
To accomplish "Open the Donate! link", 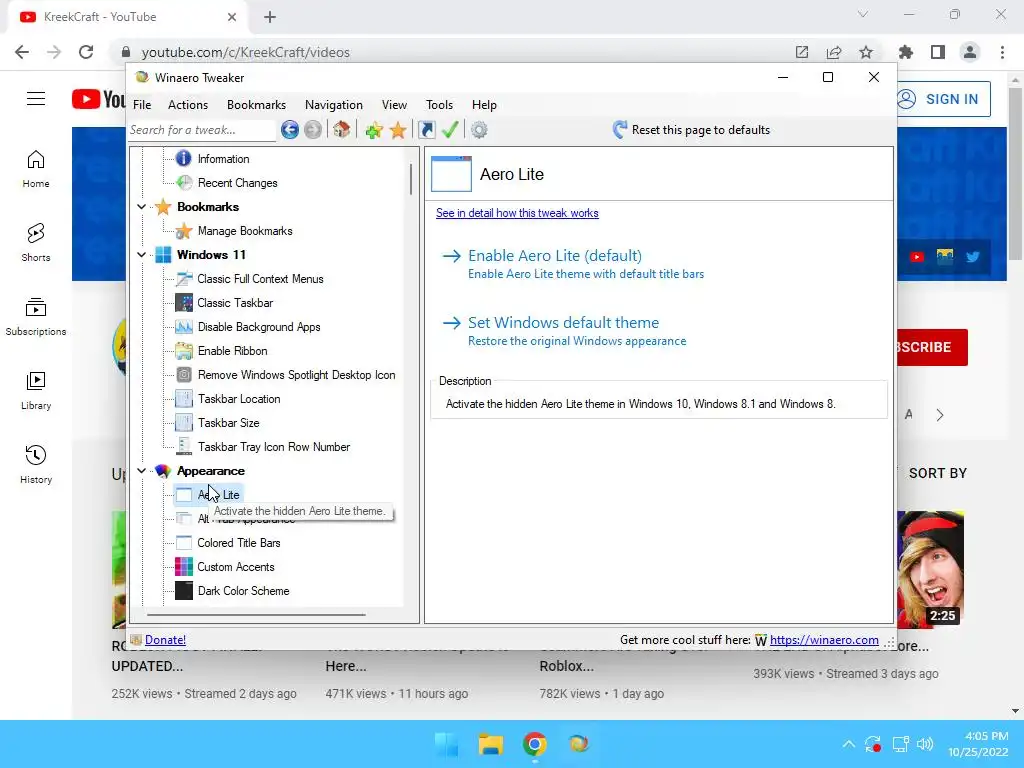I will (x=165, y=640).
